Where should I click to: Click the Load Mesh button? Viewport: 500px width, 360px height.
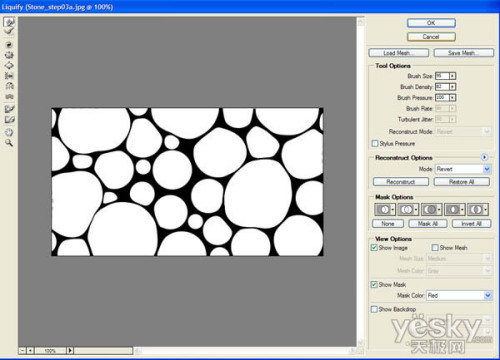coord(399,53)
